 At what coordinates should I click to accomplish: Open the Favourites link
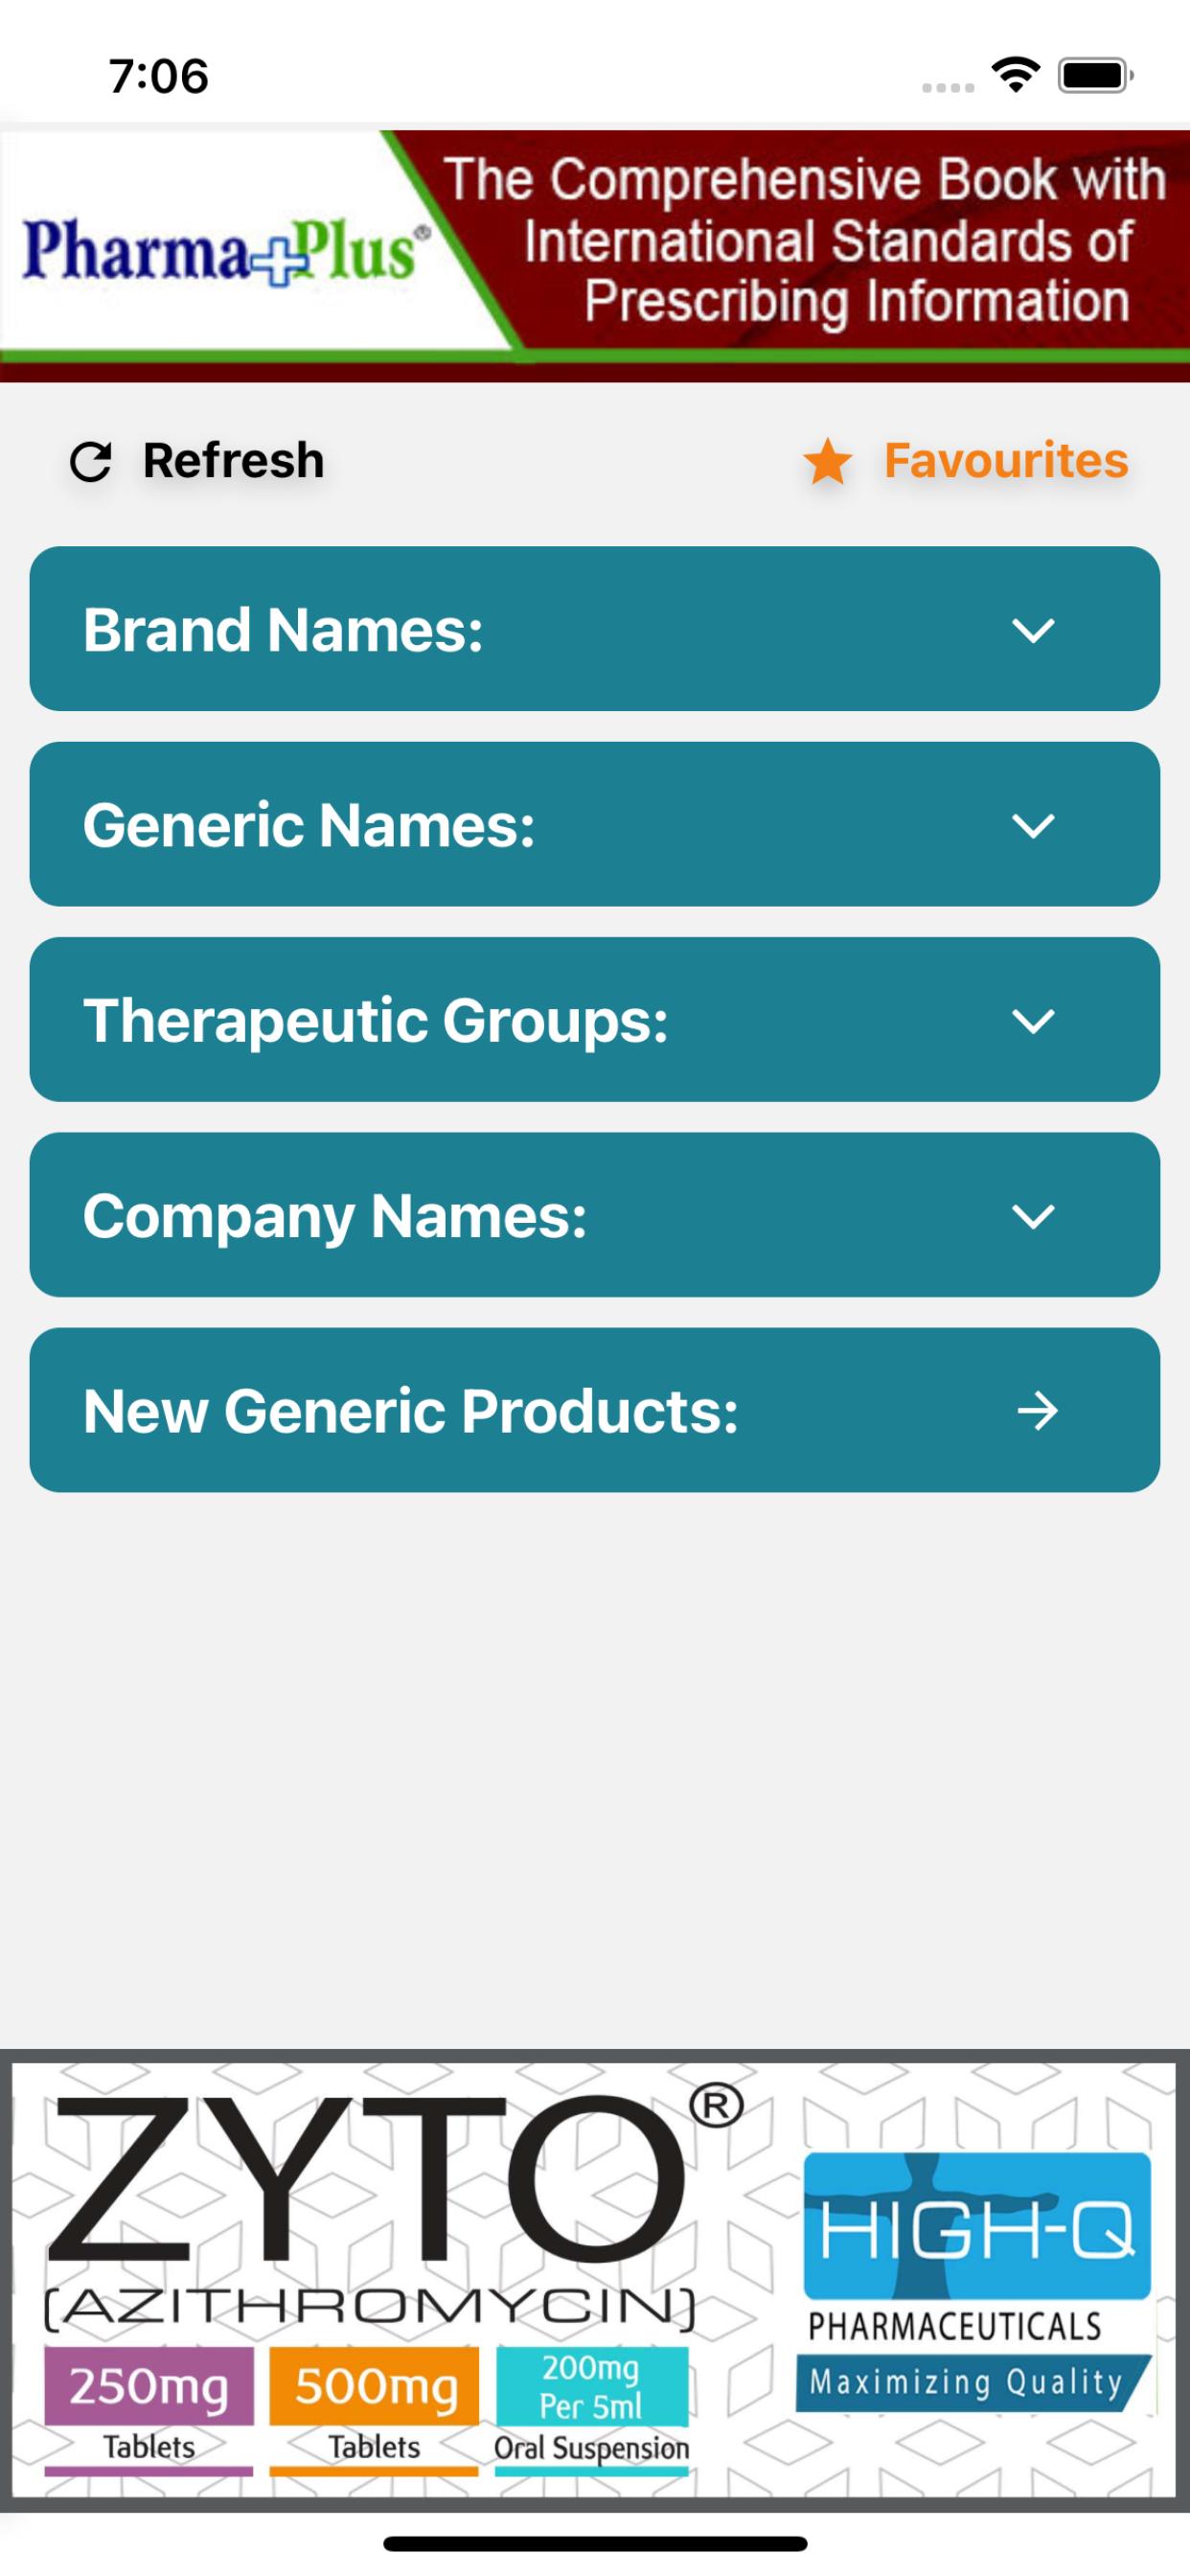coord(1006,461)
